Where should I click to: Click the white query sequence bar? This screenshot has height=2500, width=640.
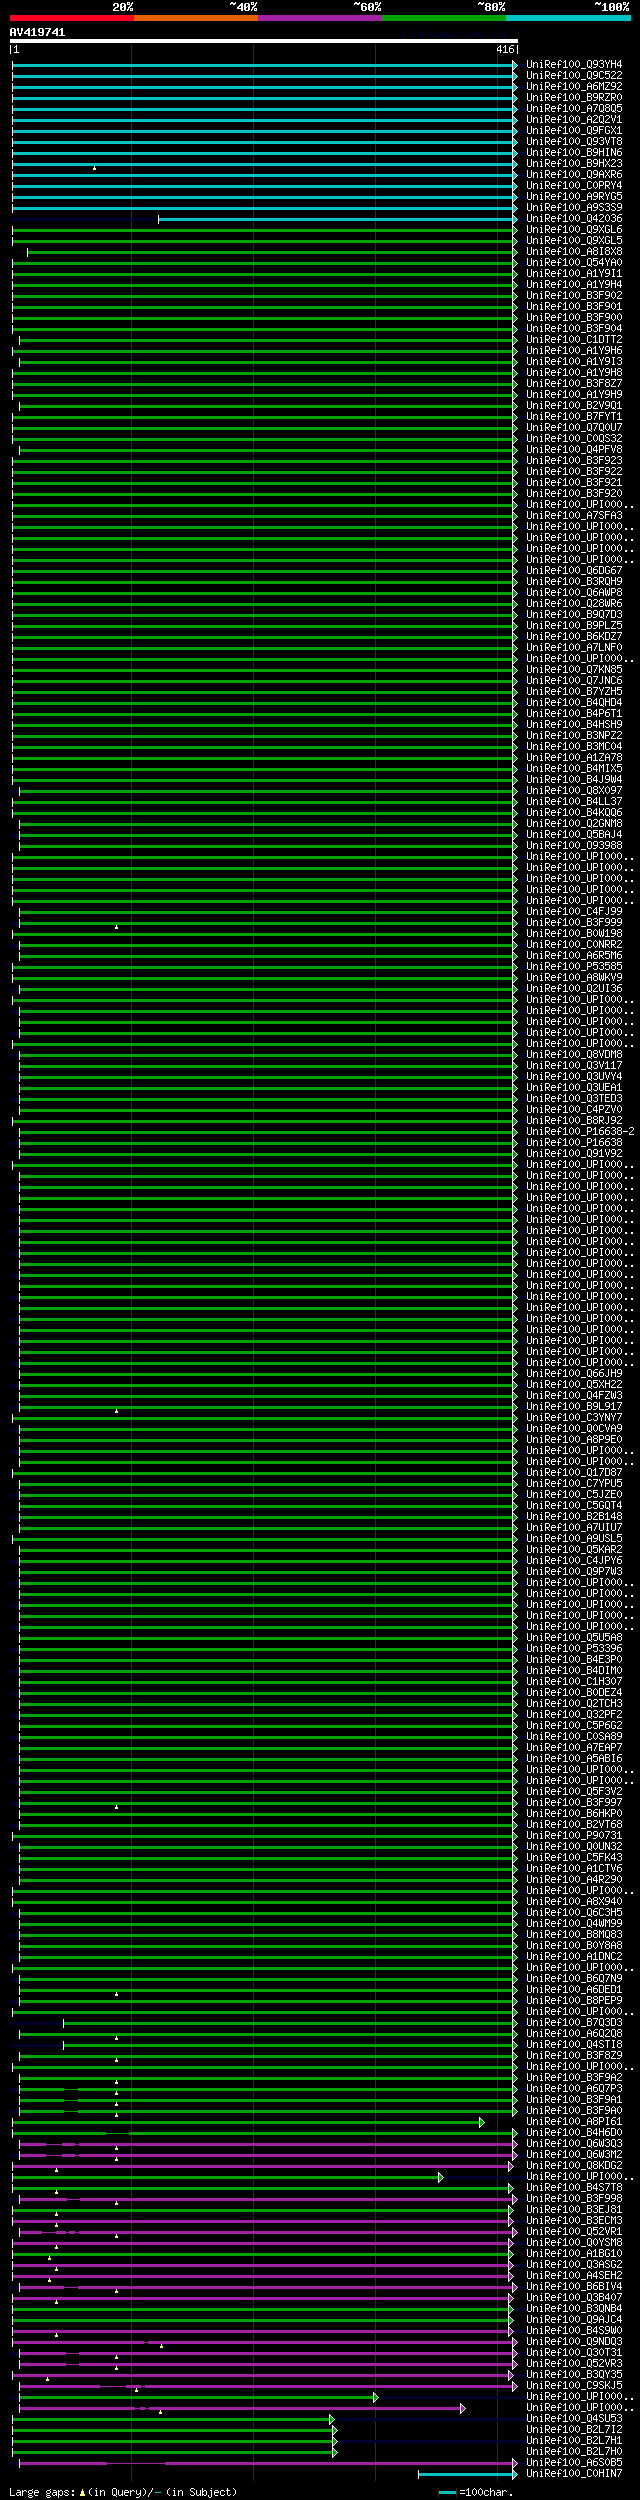tap(264, 41)
